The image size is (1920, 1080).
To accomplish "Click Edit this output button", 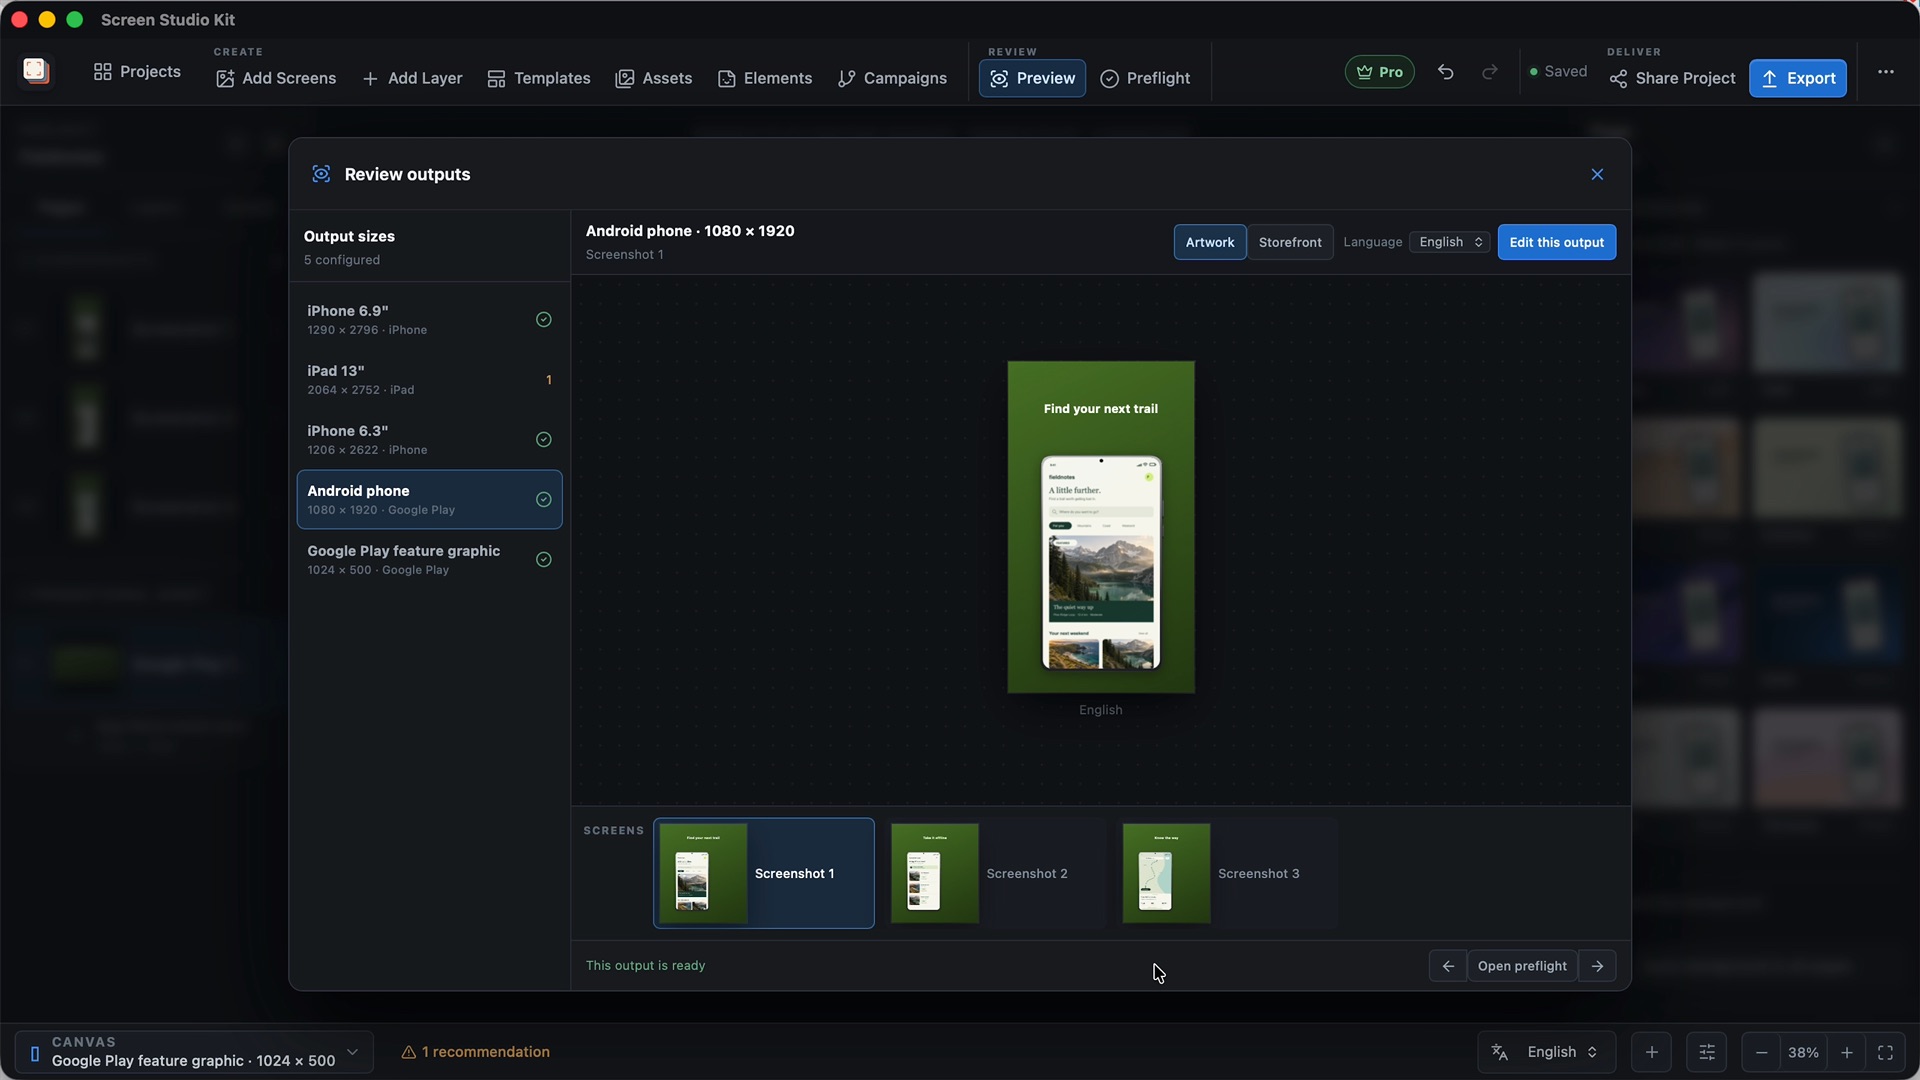I will click(x=1556, y=242).
